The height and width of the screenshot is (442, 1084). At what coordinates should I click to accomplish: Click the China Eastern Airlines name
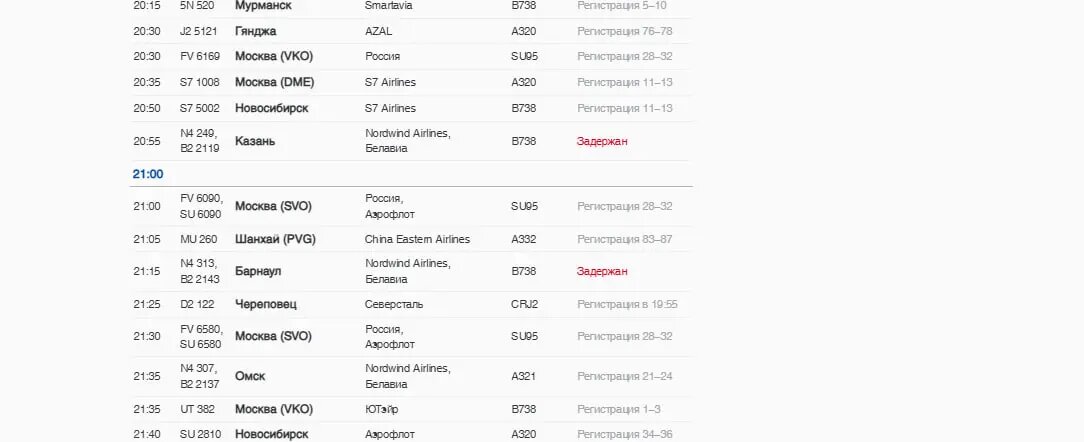(x=417, y=239)
